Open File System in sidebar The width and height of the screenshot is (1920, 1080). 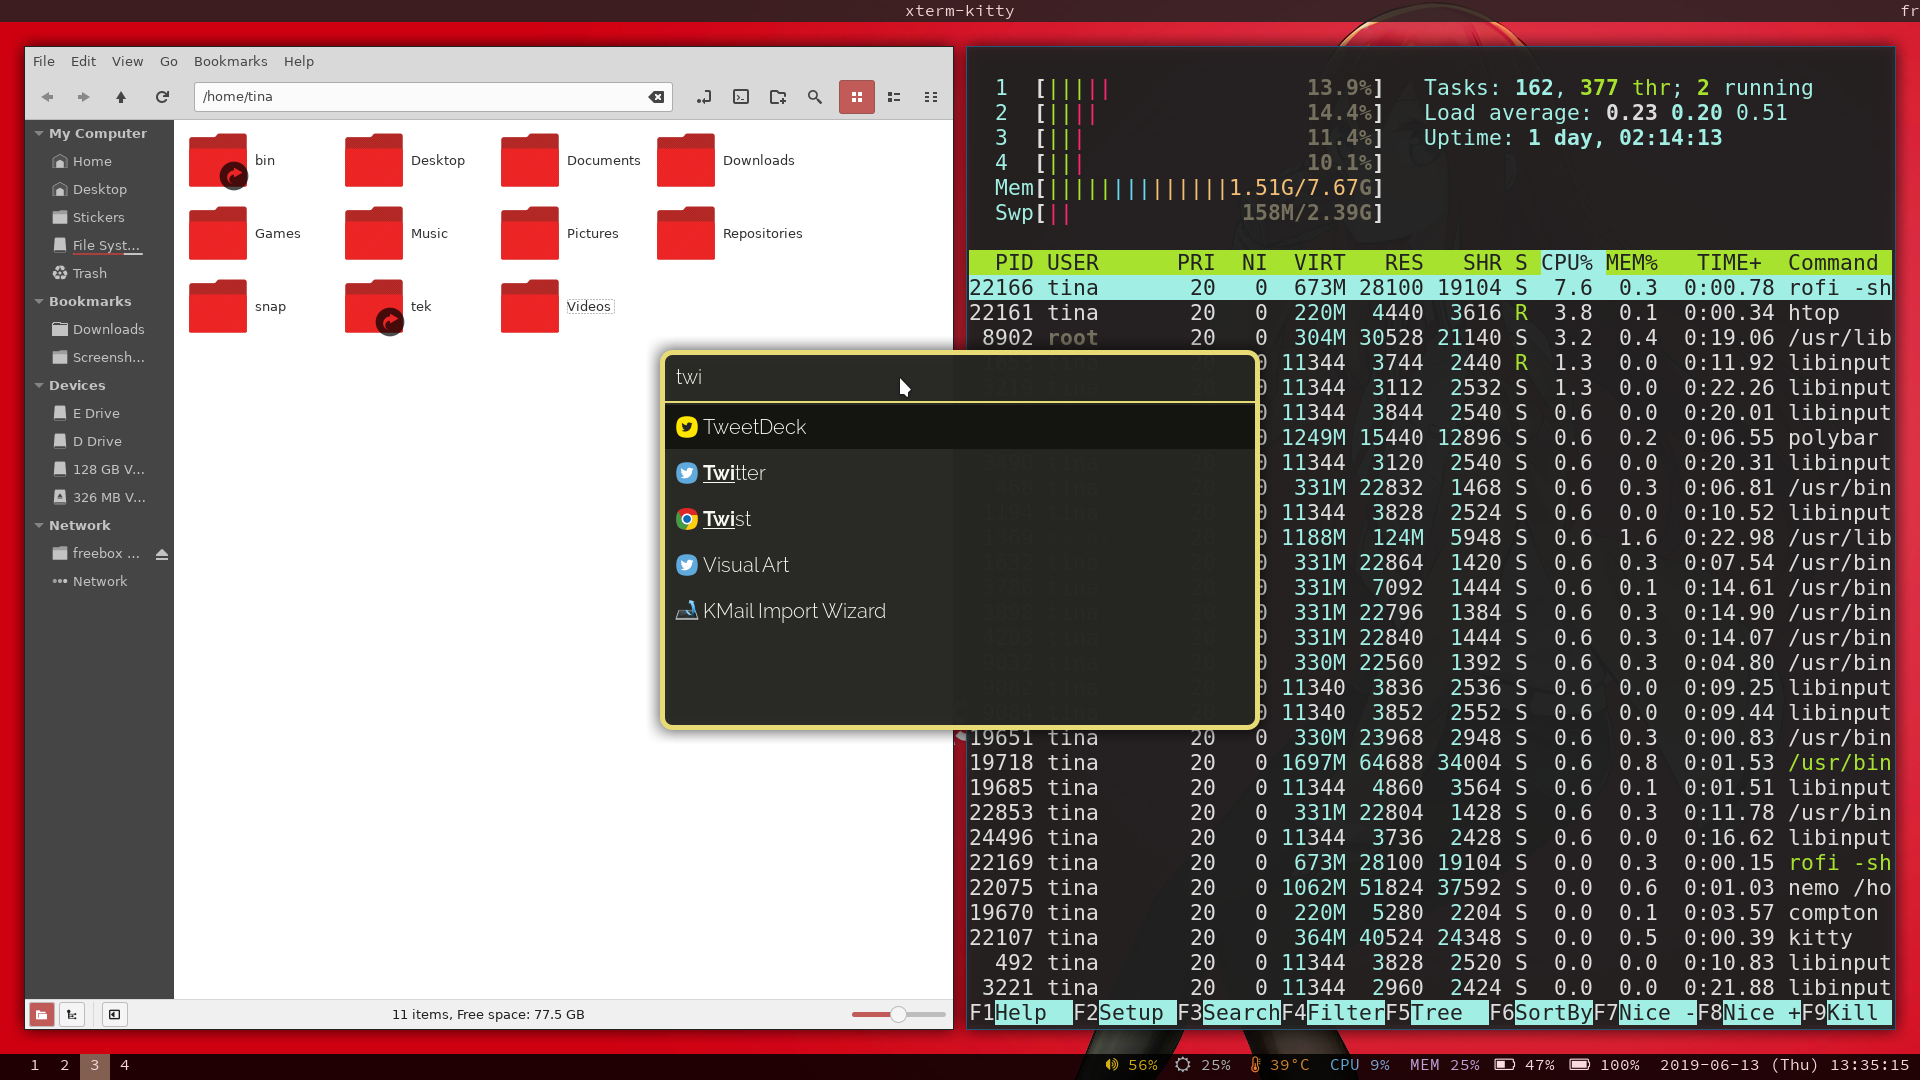(x=100, y=245)
